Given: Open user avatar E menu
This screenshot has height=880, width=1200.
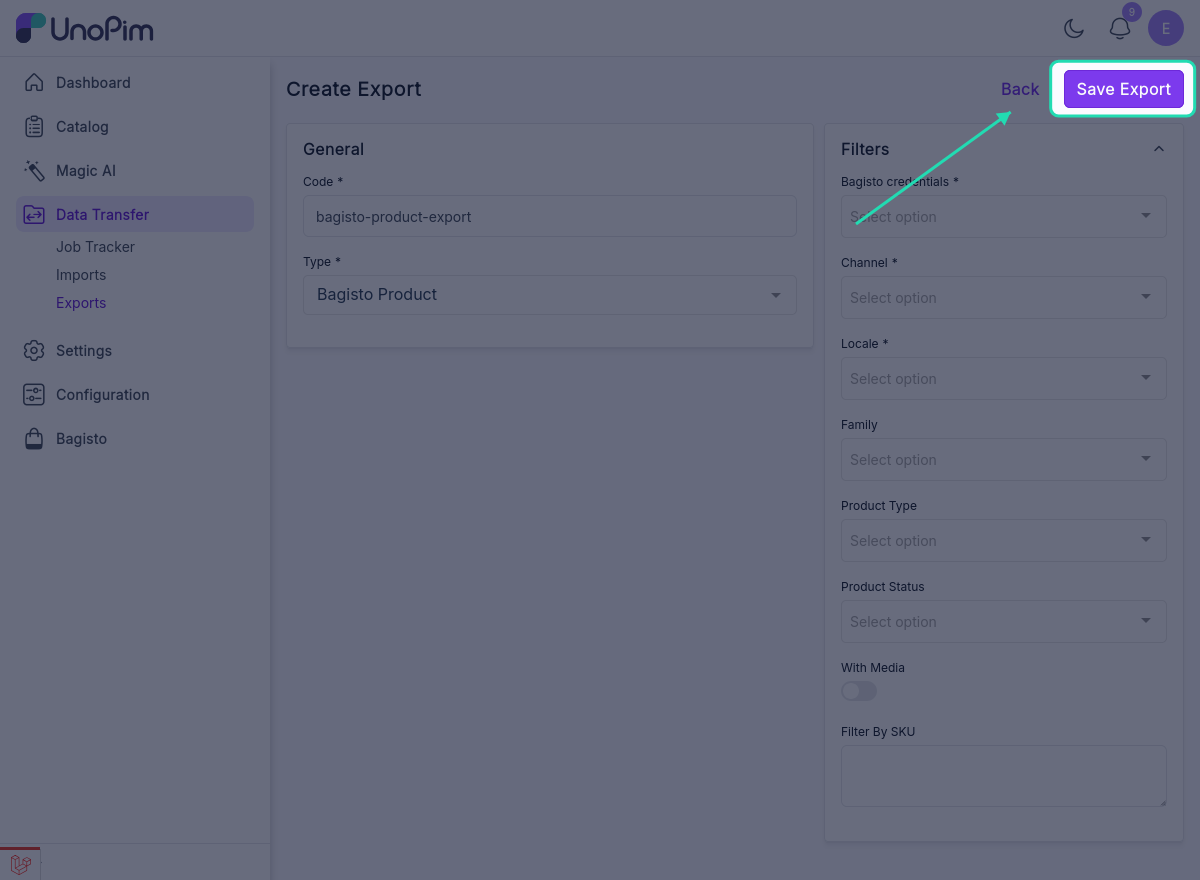Looking at the screenshot, I should pyautogui.click(x=1166, y=28).
